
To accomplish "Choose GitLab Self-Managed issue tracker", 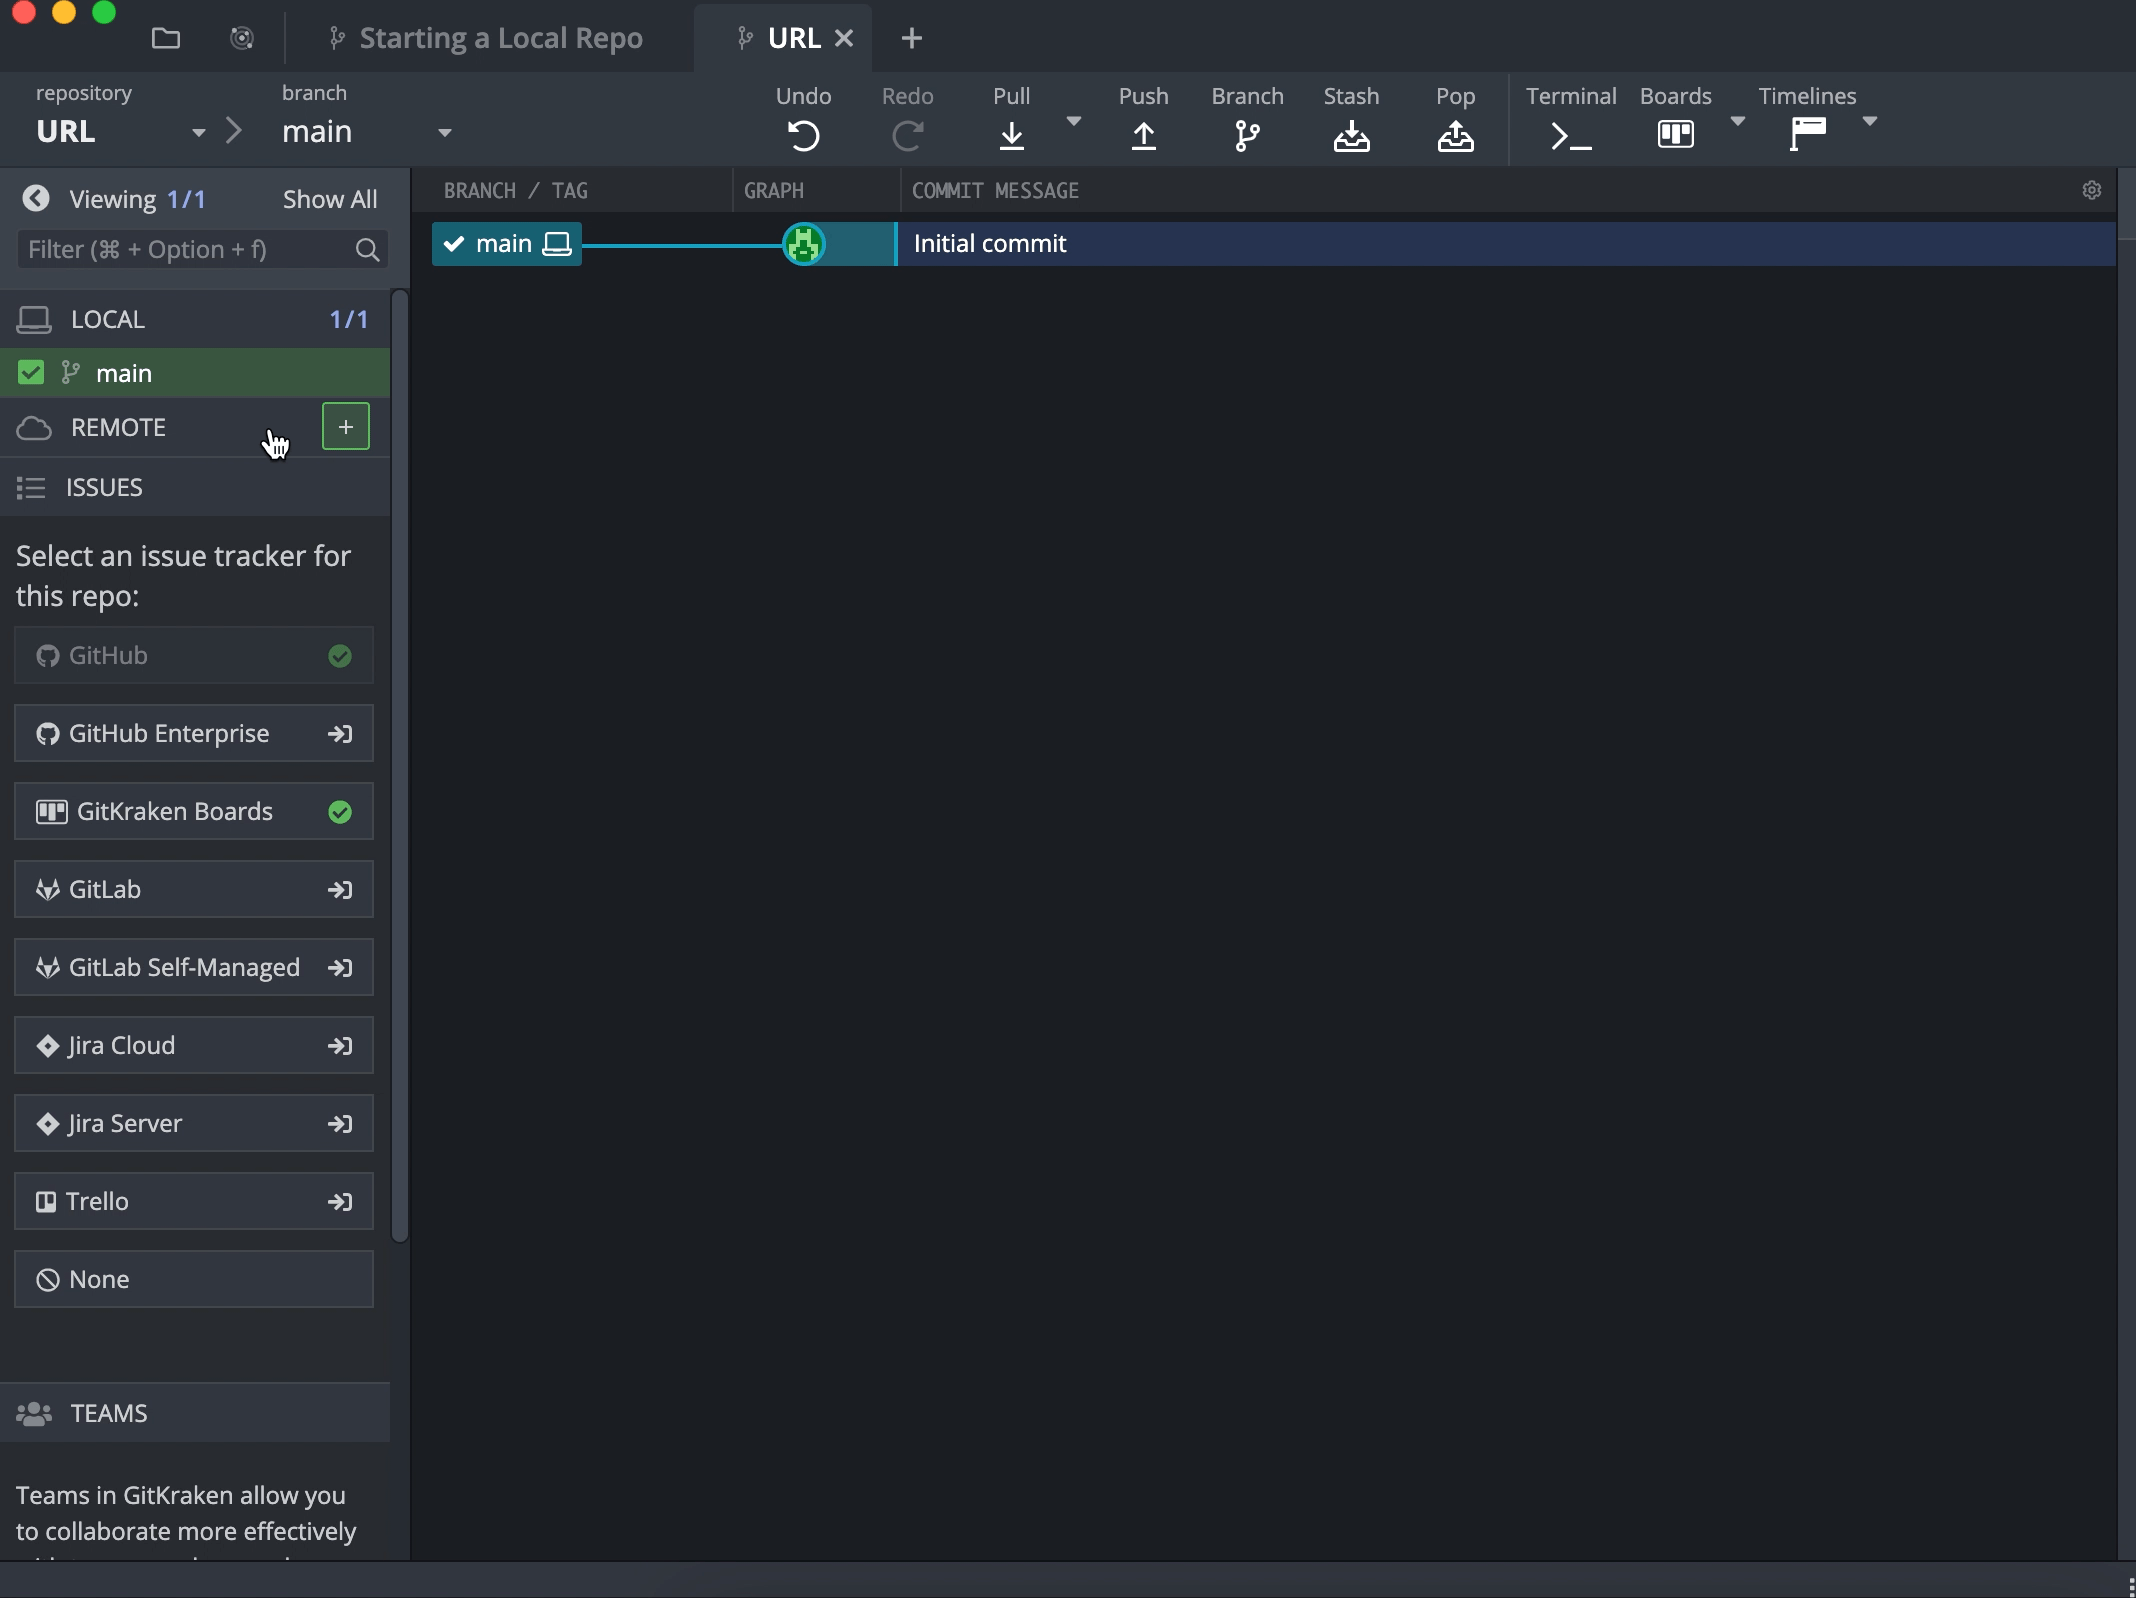I will coord(194,967).
